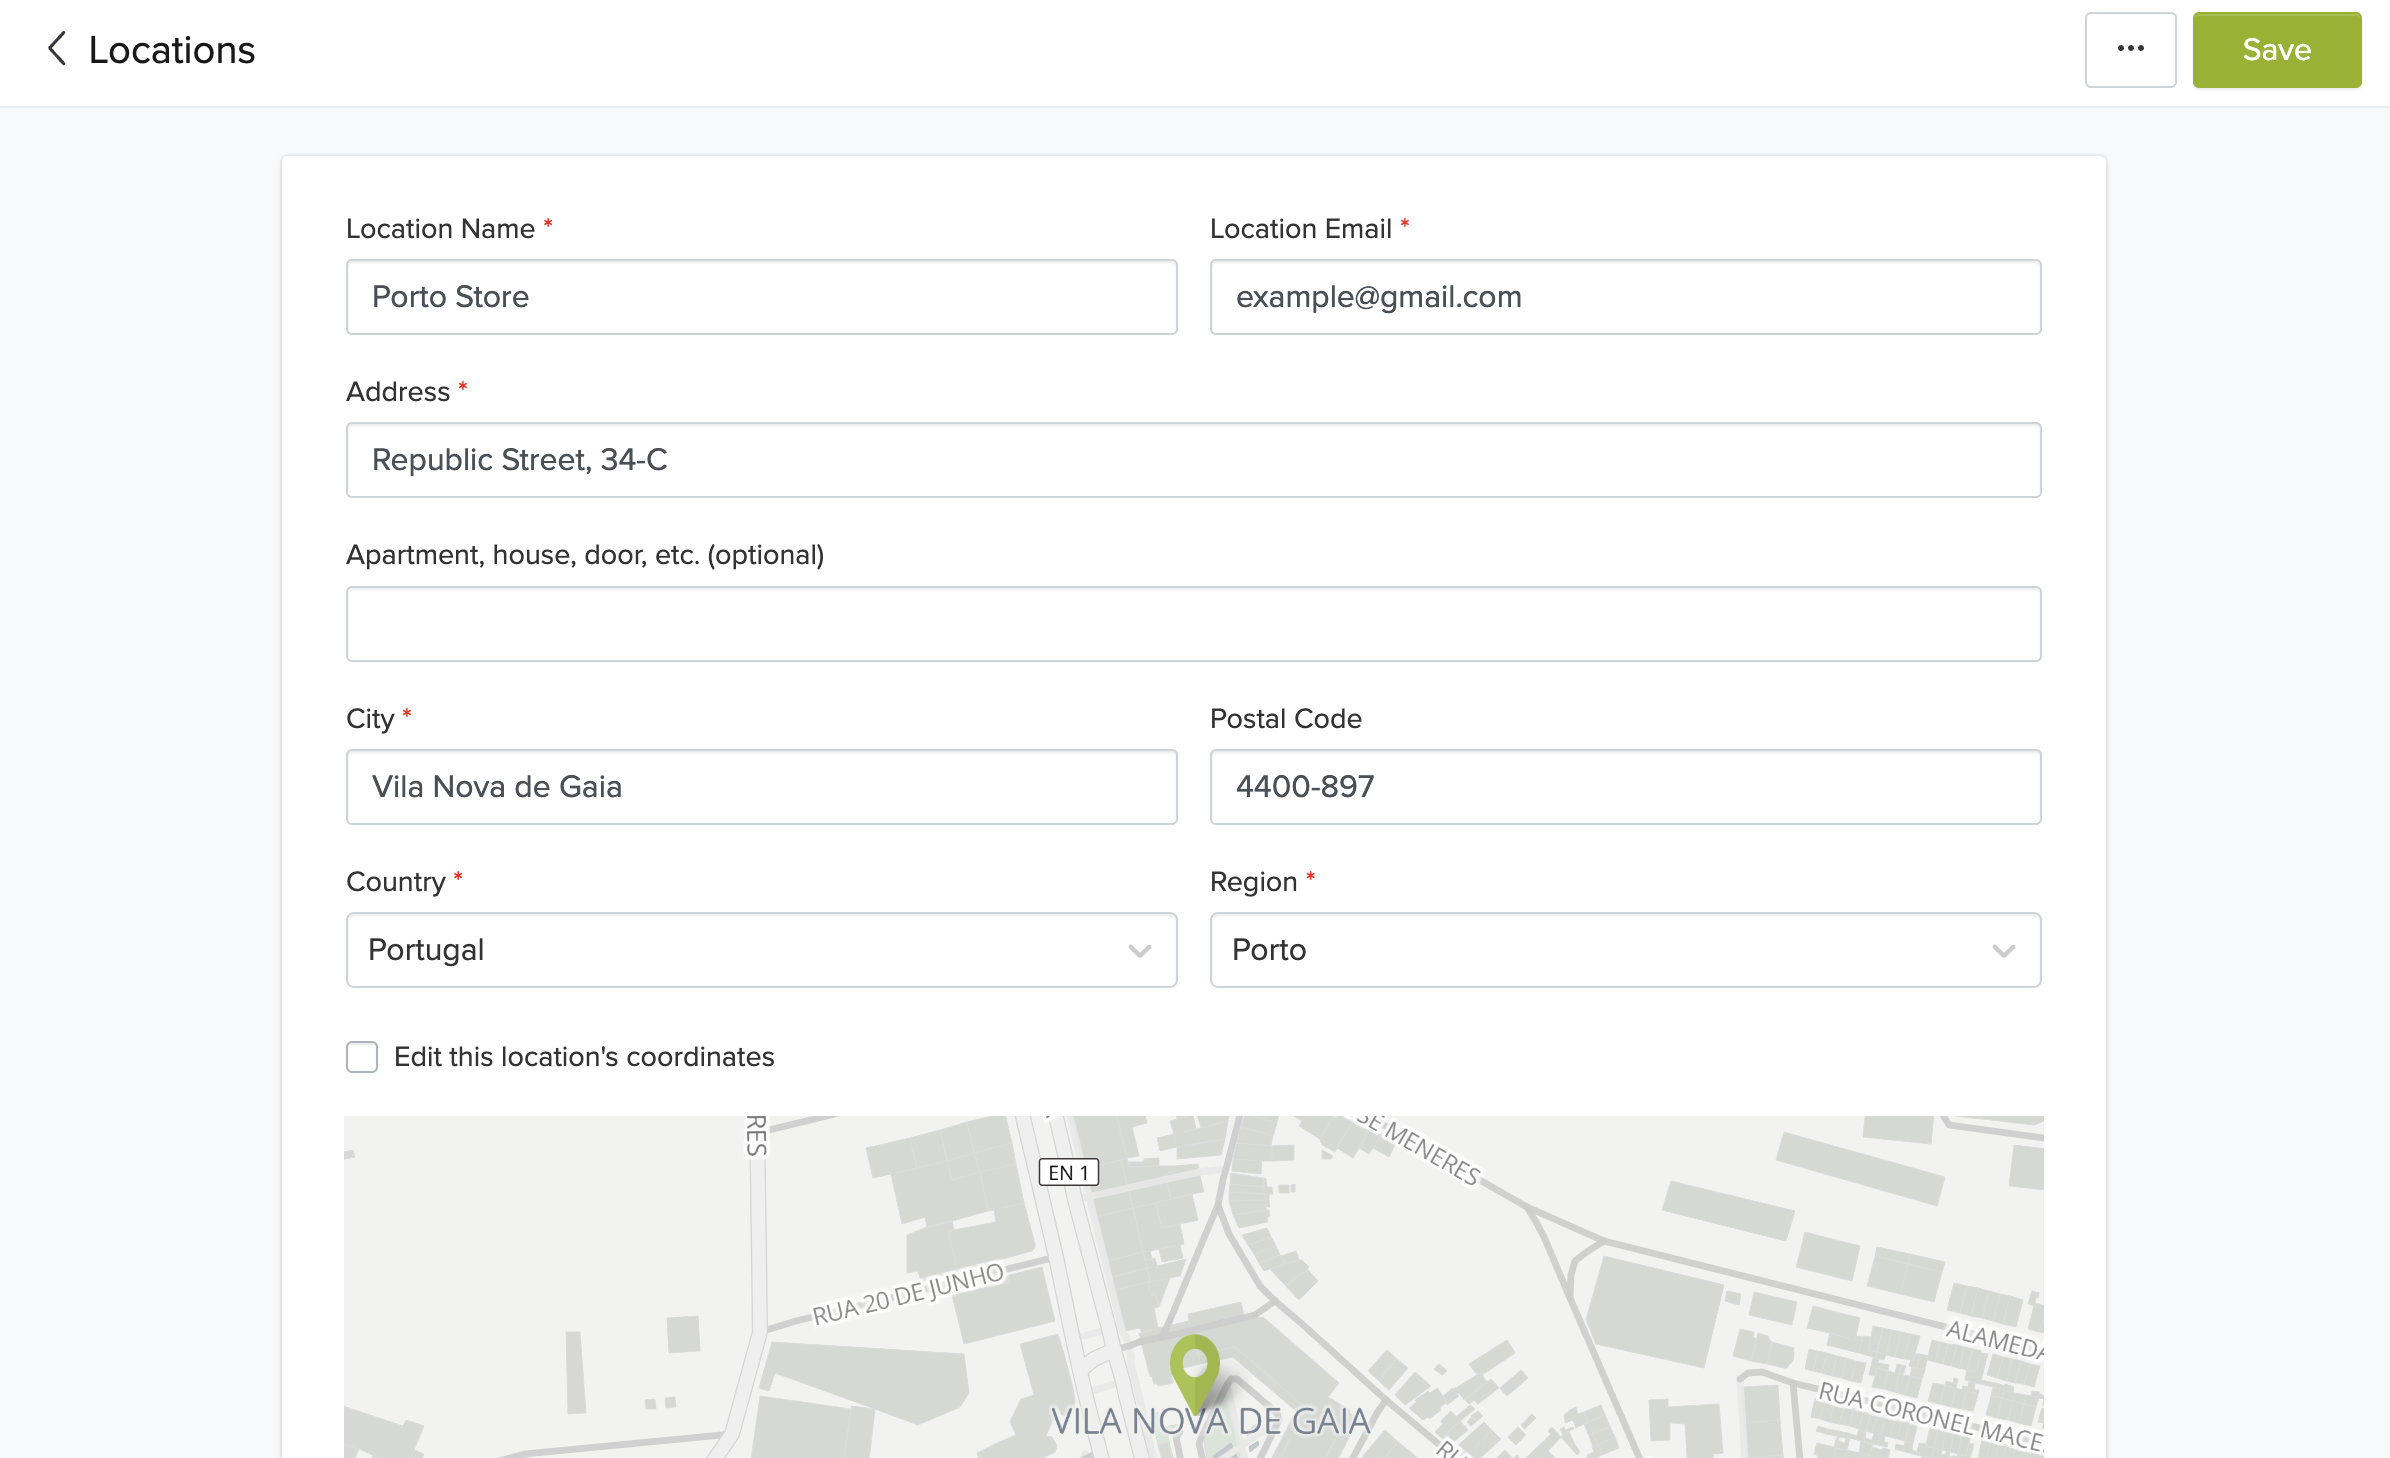Edit the City field Vila Nova de Gaia
The image size is (2390, 1458).
tap(760, 787)
